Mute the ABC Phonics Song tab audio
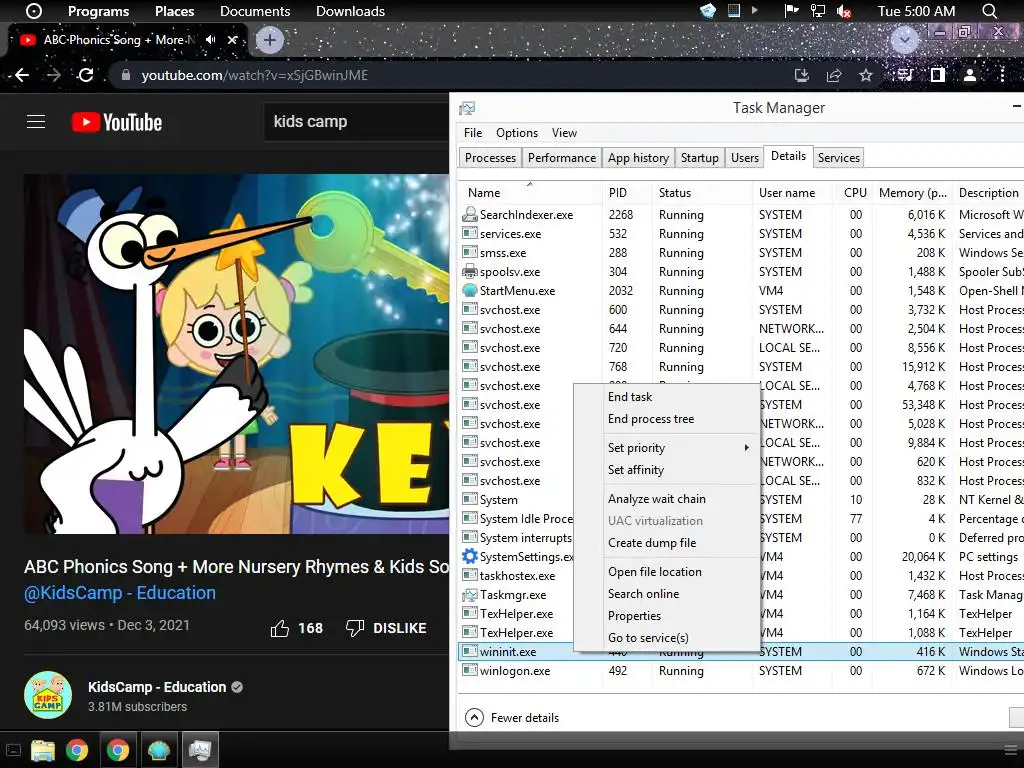The height and width of the screenshot is (768, 1024). click(x=210, y=40)
